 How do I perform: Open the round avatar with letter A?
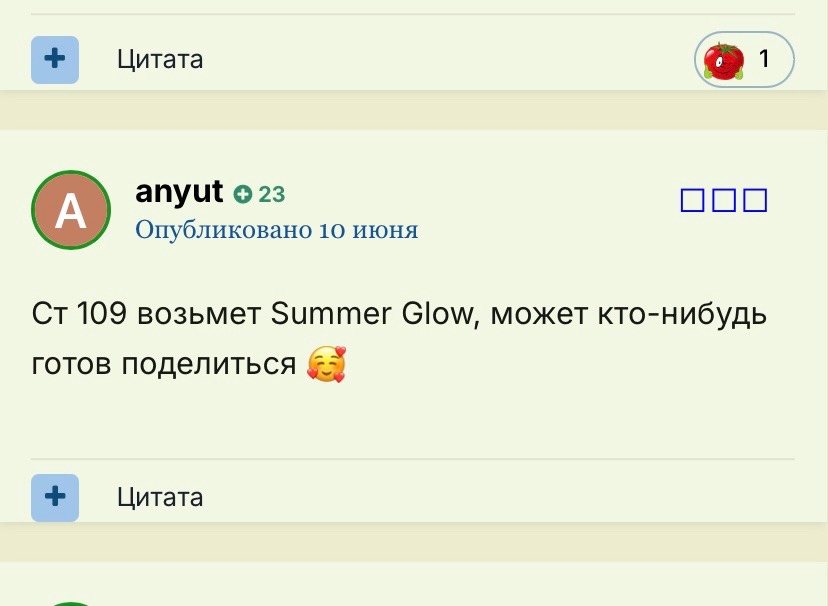click(71, 210)
